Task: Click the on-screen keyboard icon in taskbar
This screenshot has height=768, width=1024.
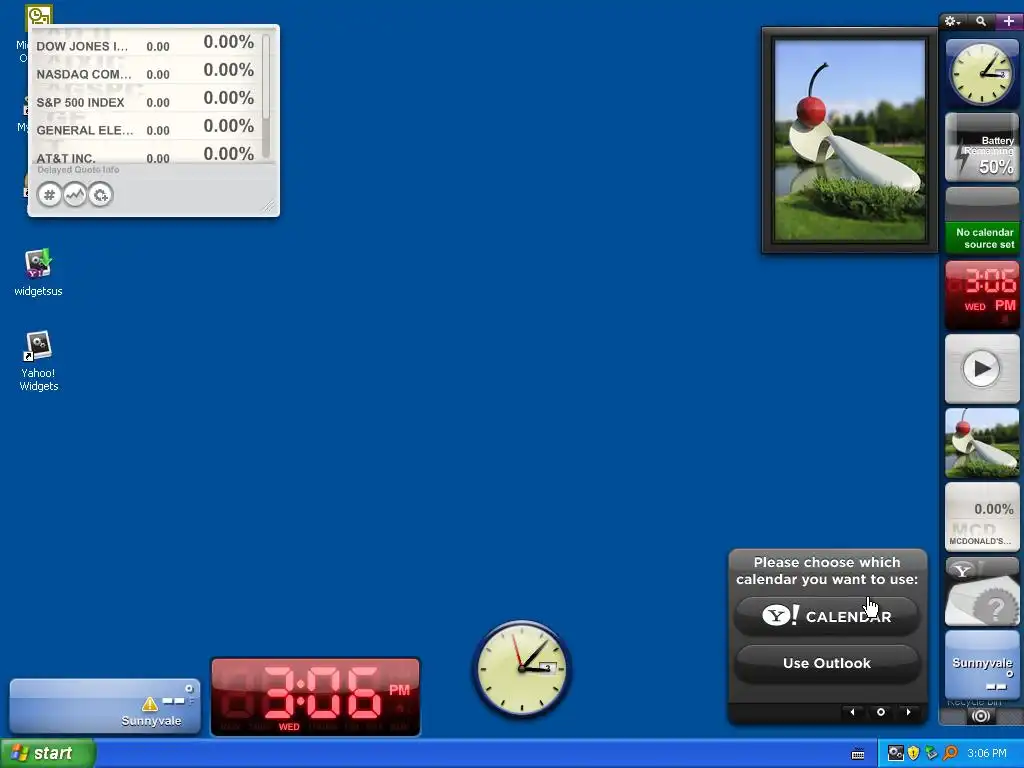Action: pyautogui.click(x=857, y=754)
